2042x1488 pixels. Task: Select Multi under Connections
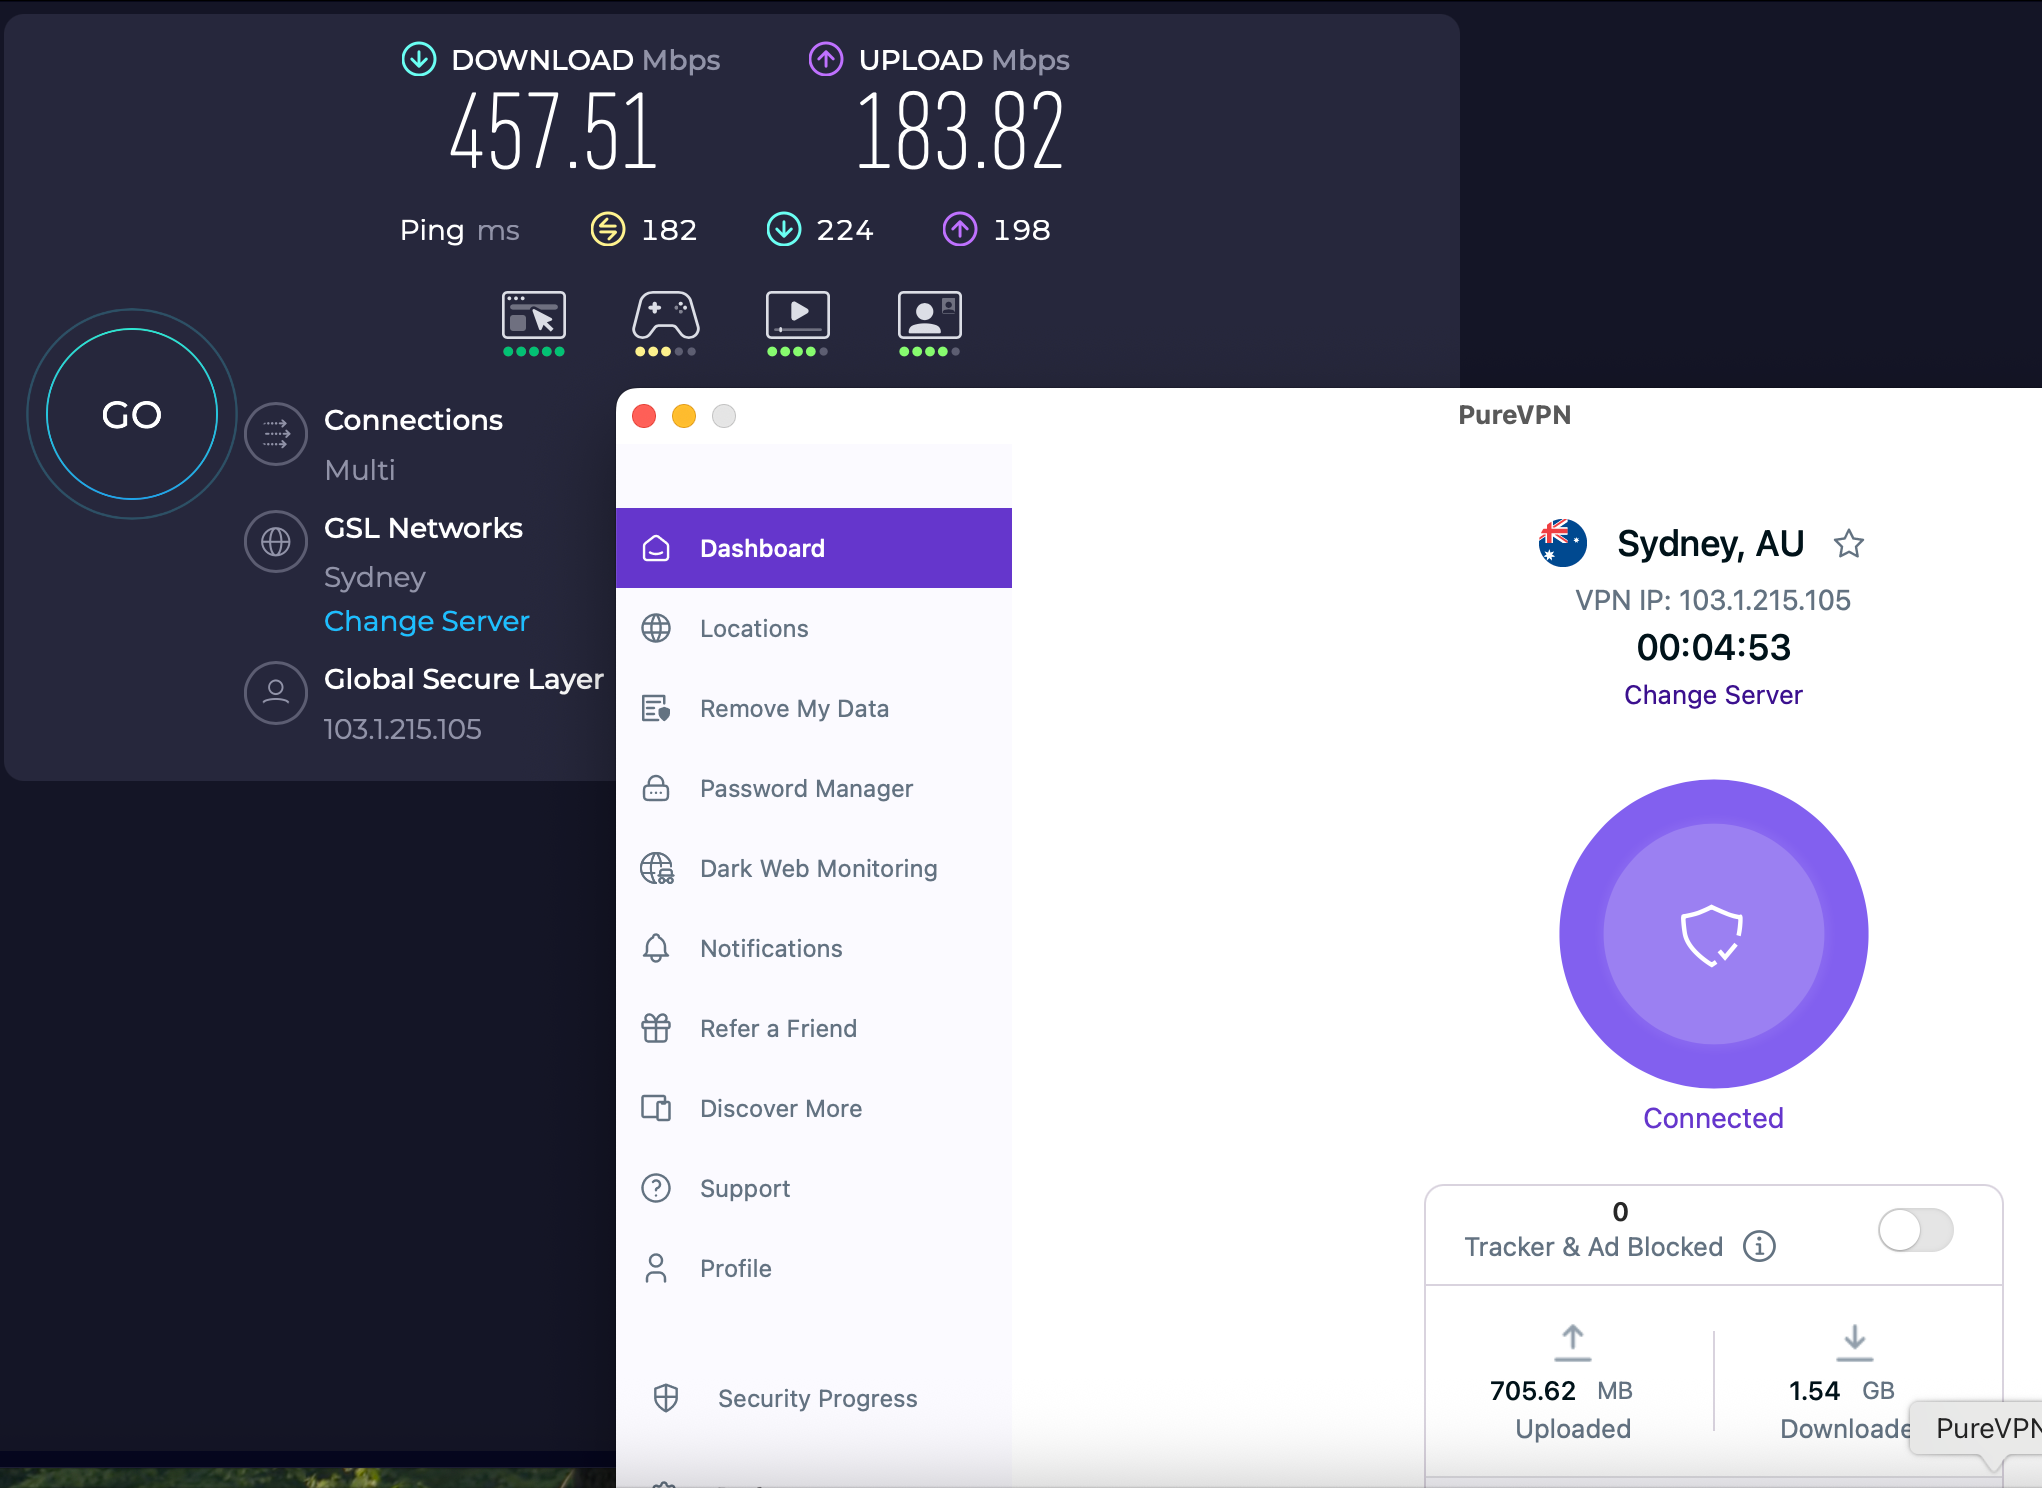360,470
